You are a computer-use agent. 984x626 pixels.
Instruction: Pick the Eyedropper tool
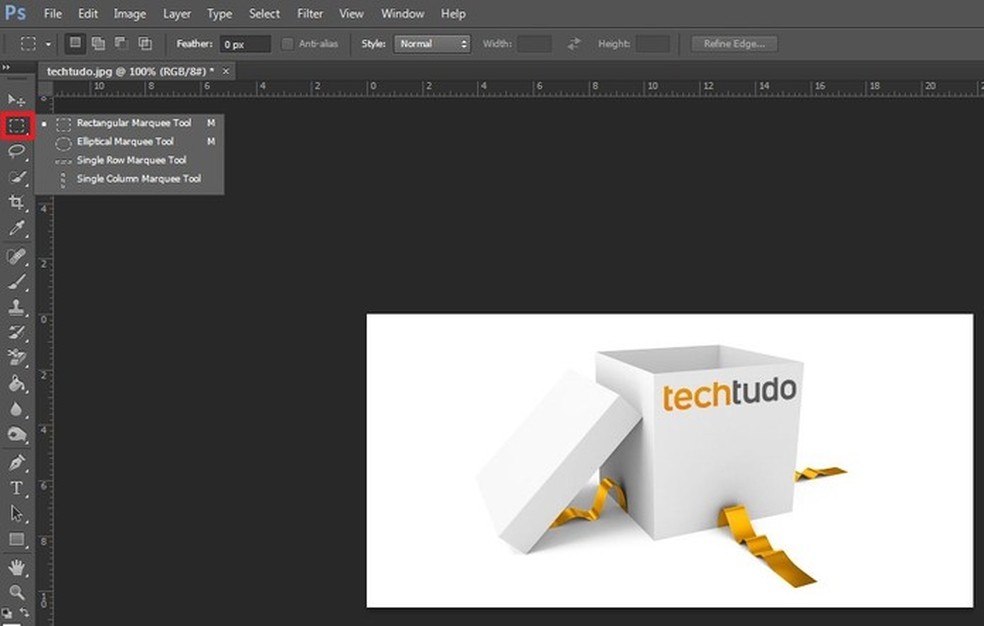click(17, 229)
